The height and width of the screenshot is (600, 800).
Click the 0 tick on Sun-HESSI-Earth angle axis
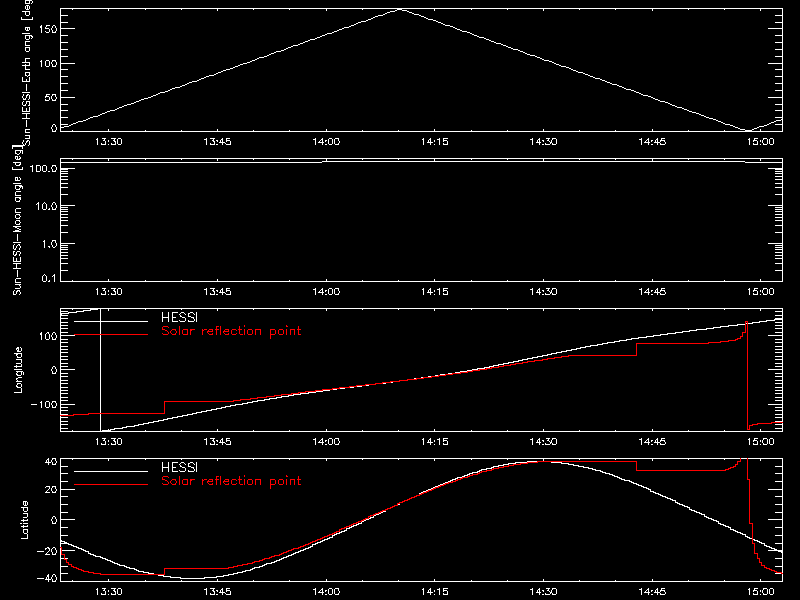(54, 128)
